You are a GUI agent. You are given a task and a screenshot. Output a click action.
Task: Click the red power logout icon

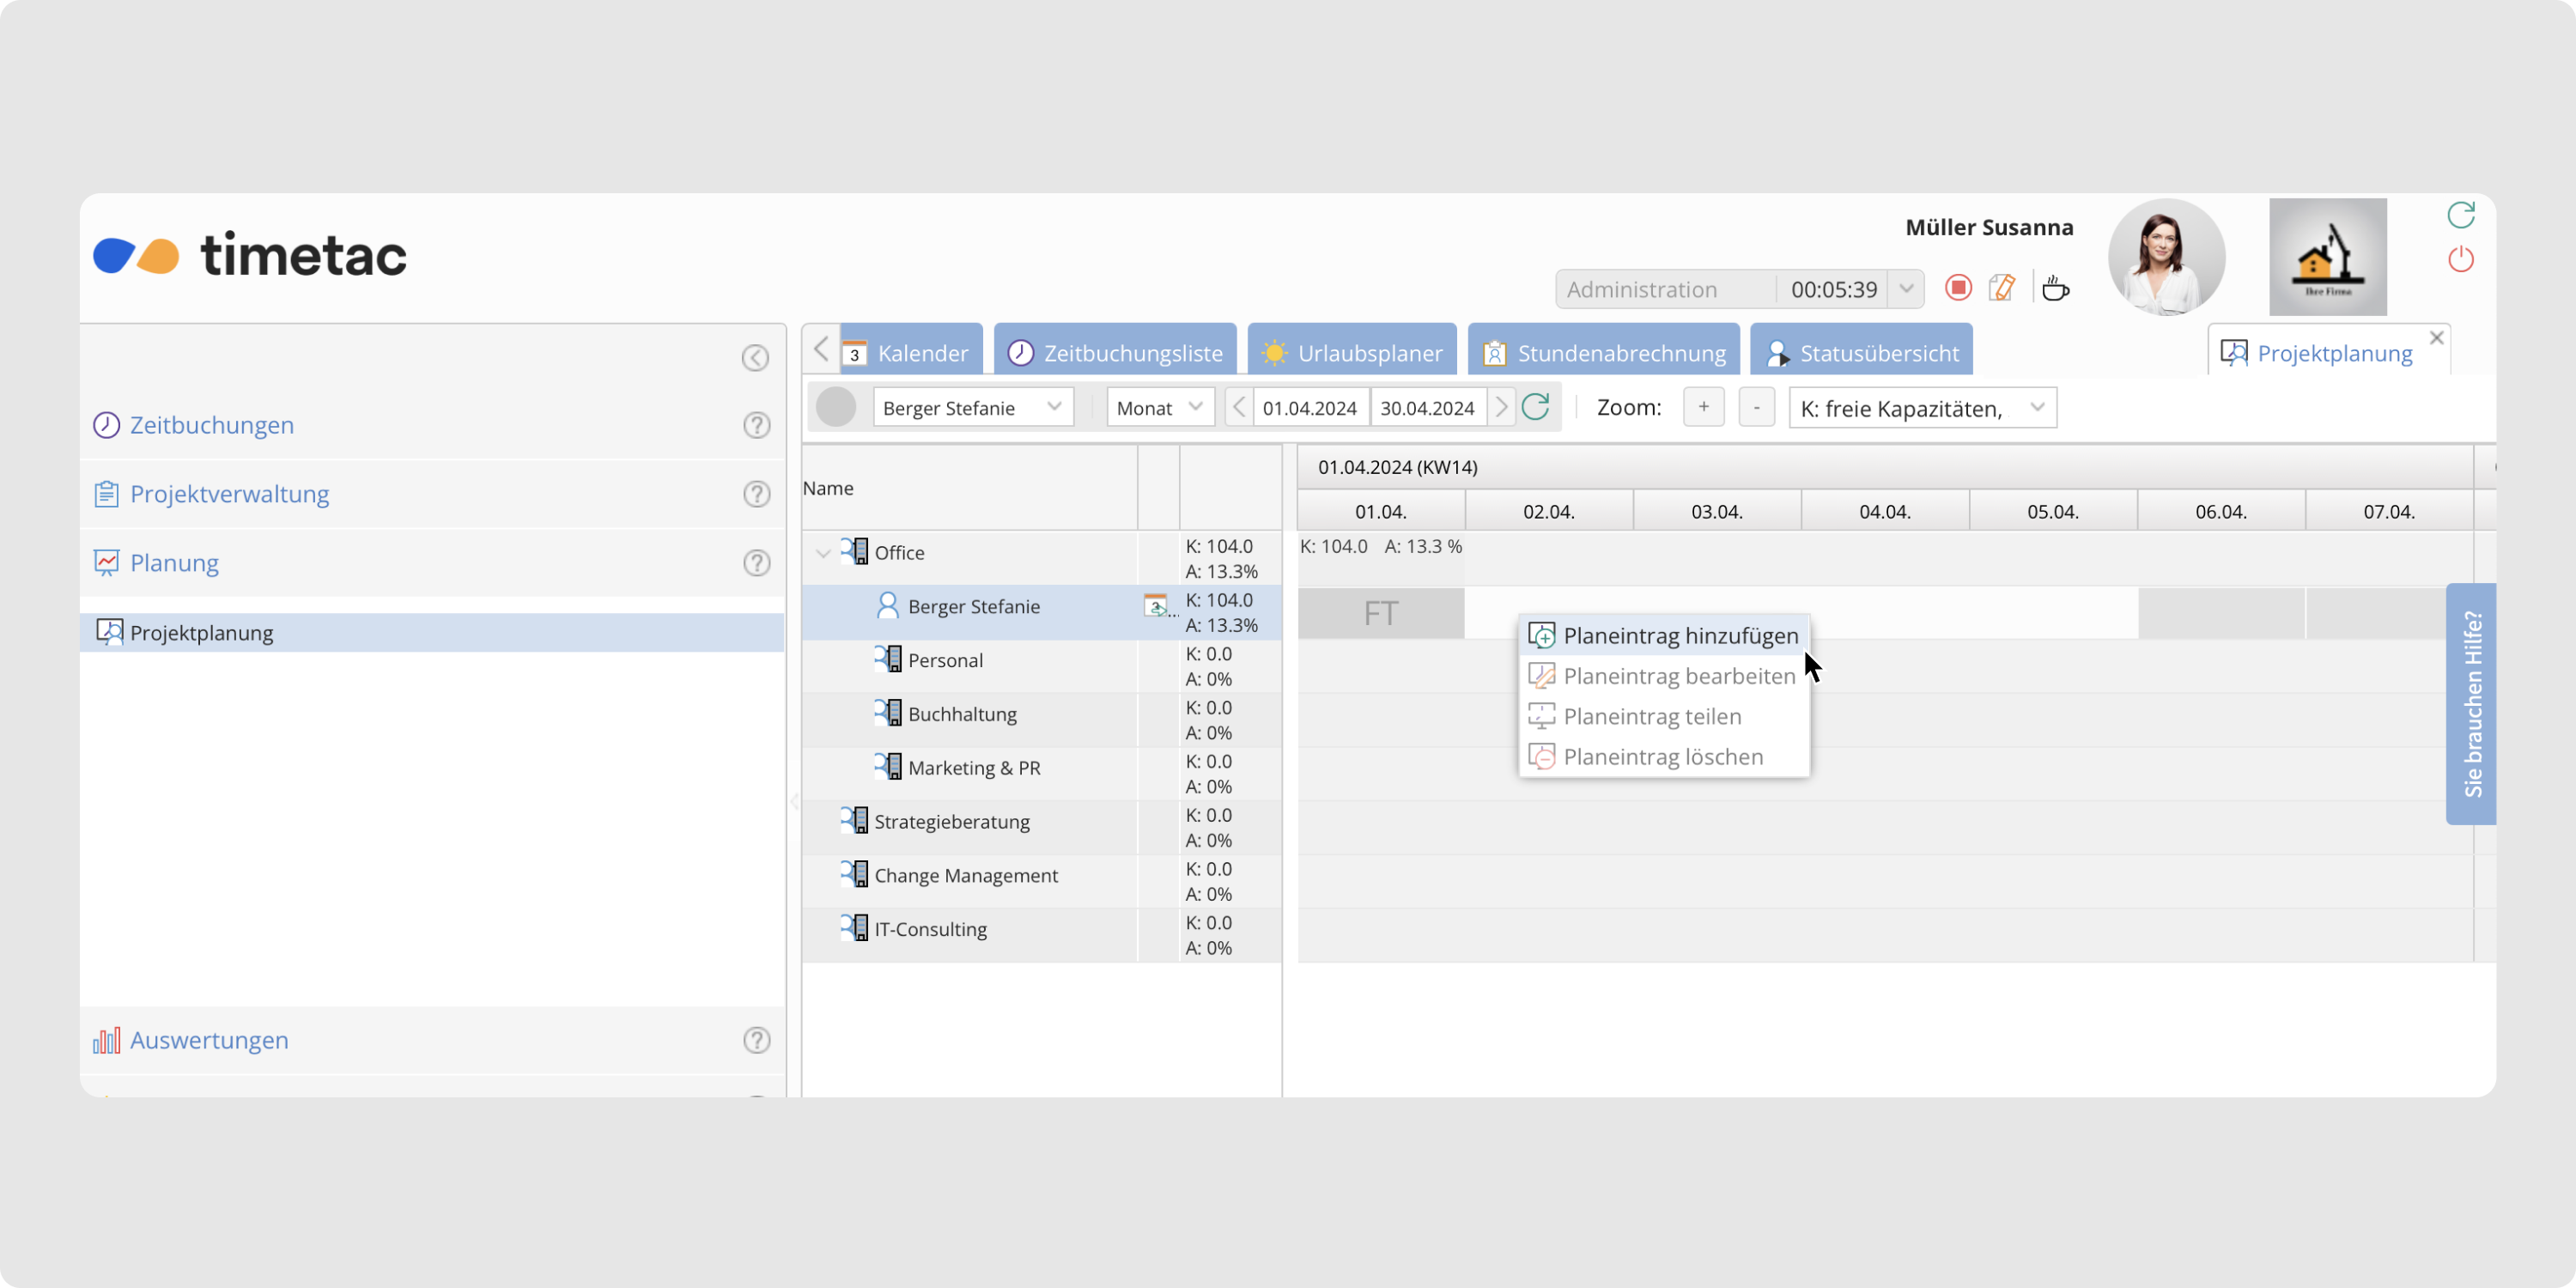[2460, 259]
